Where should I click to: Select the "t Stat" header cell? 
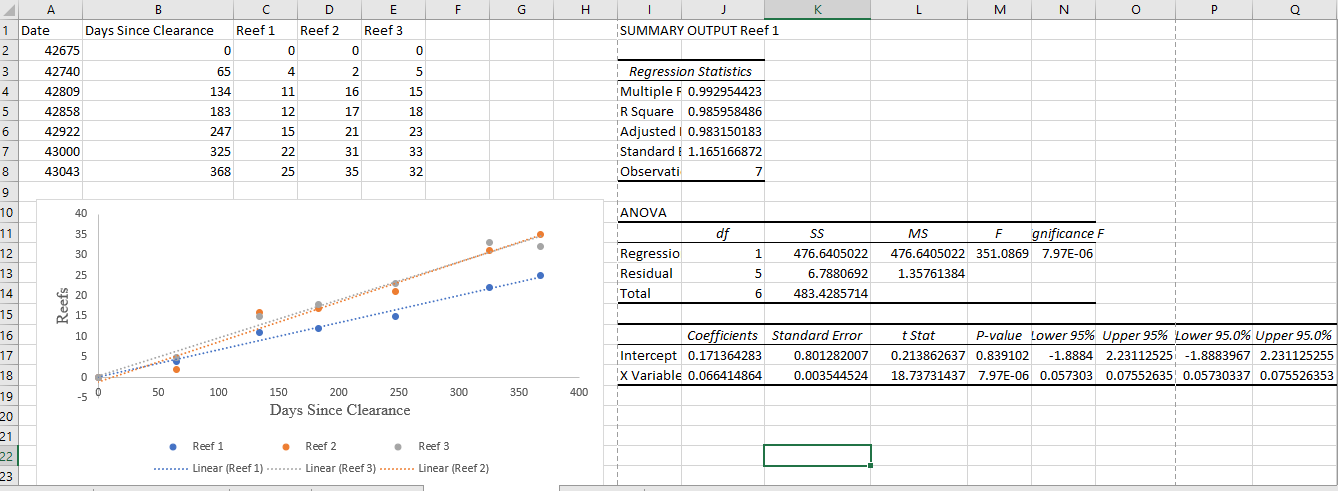coord(919,335)
